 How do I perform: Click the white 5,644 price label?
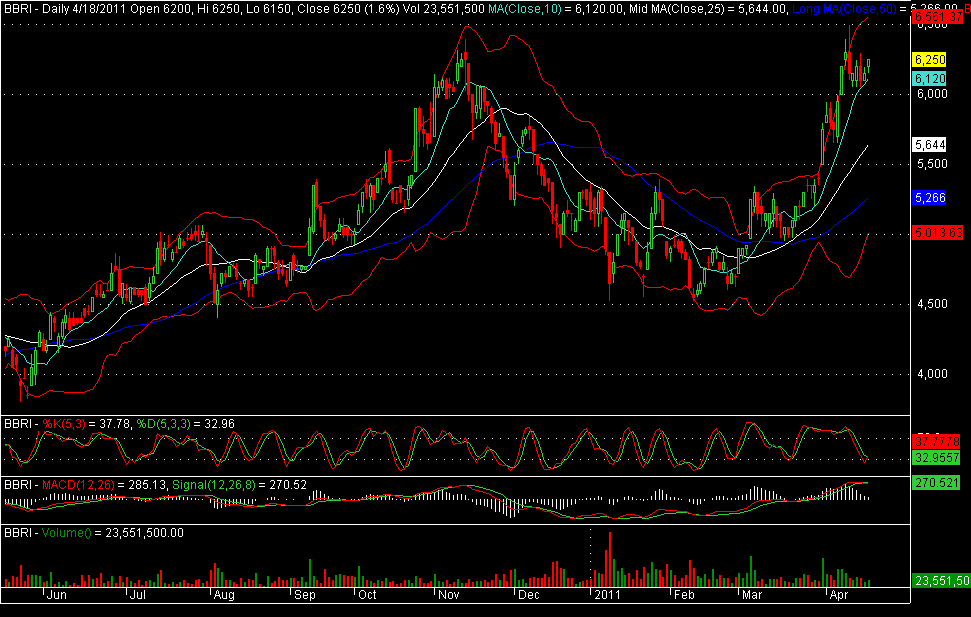pyautogui.click(x=930, y=145)
